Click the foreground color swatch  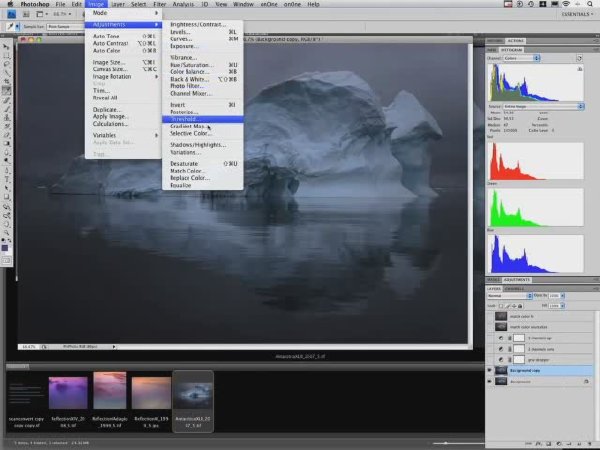point(5,248)
